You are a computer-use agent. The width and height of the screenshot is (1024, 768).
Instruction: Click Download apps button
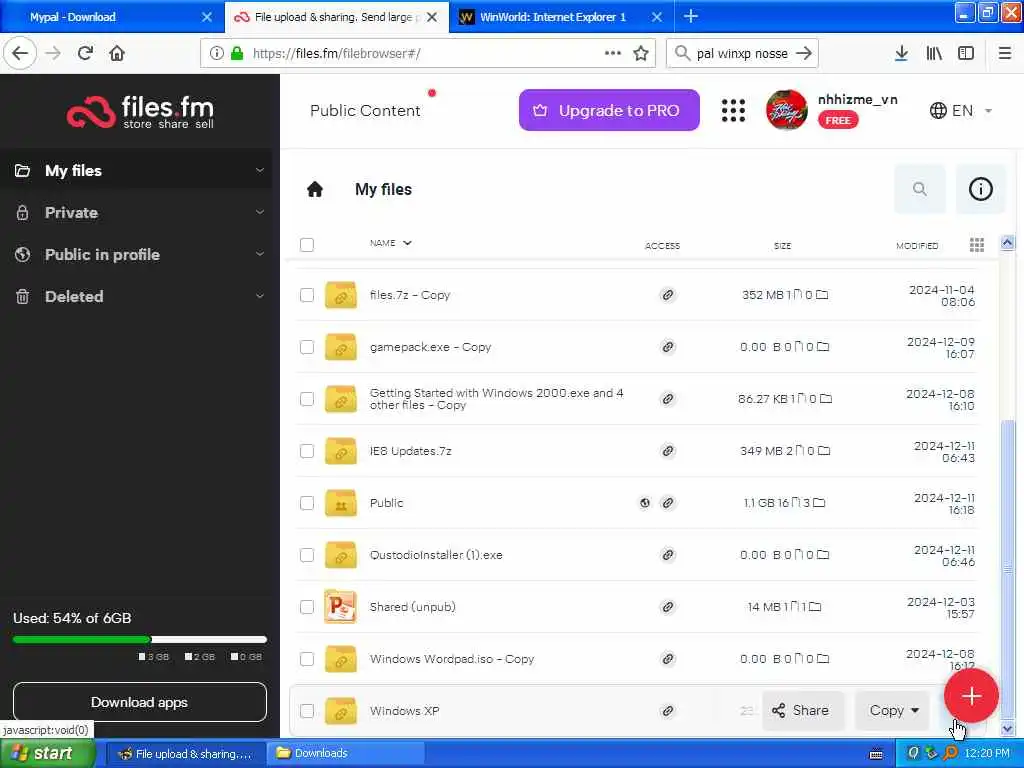tap(140, 702)
